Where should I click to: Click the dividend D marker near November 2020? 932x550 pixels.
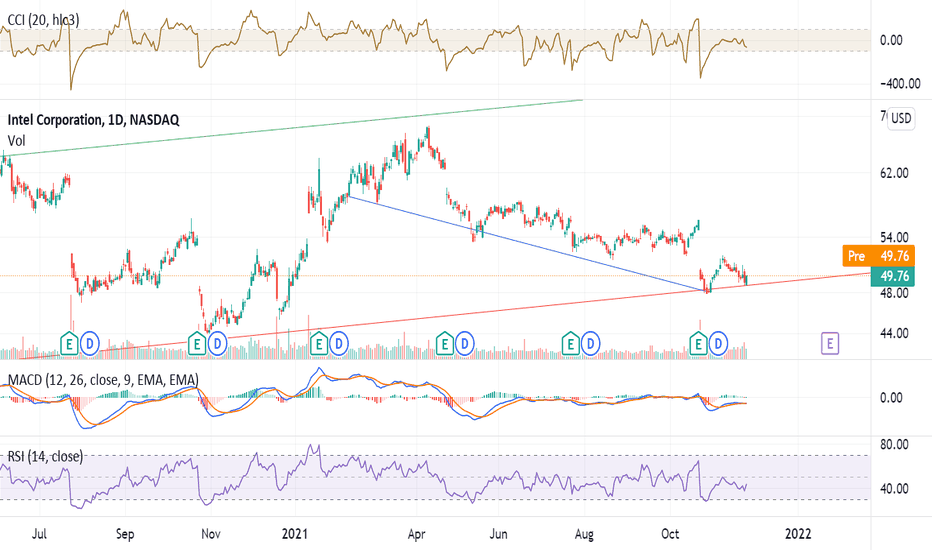click(x=218, y=343)
